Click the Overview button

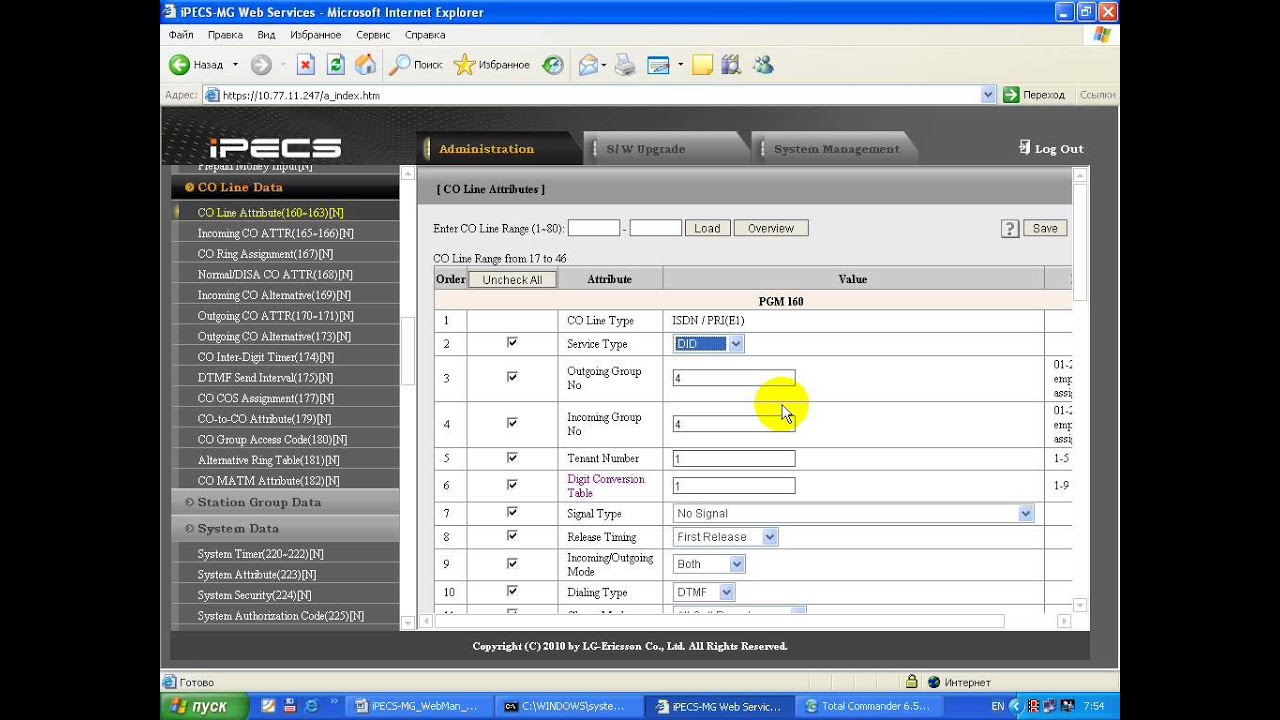pyautogui.click(x=771, y=228)
